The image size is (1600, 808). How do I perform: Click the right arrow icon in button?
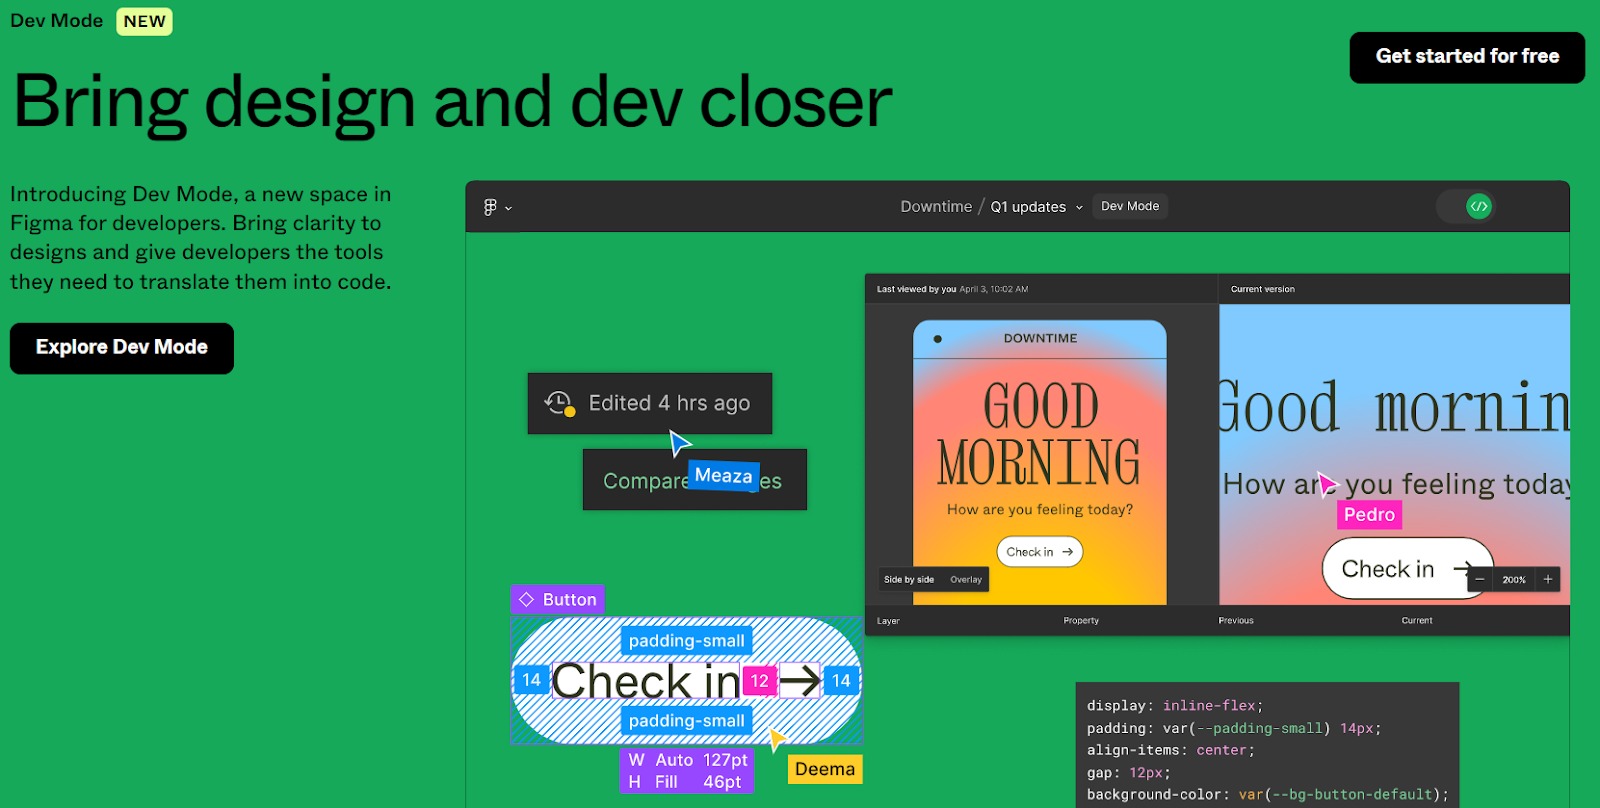coord(800,681)
